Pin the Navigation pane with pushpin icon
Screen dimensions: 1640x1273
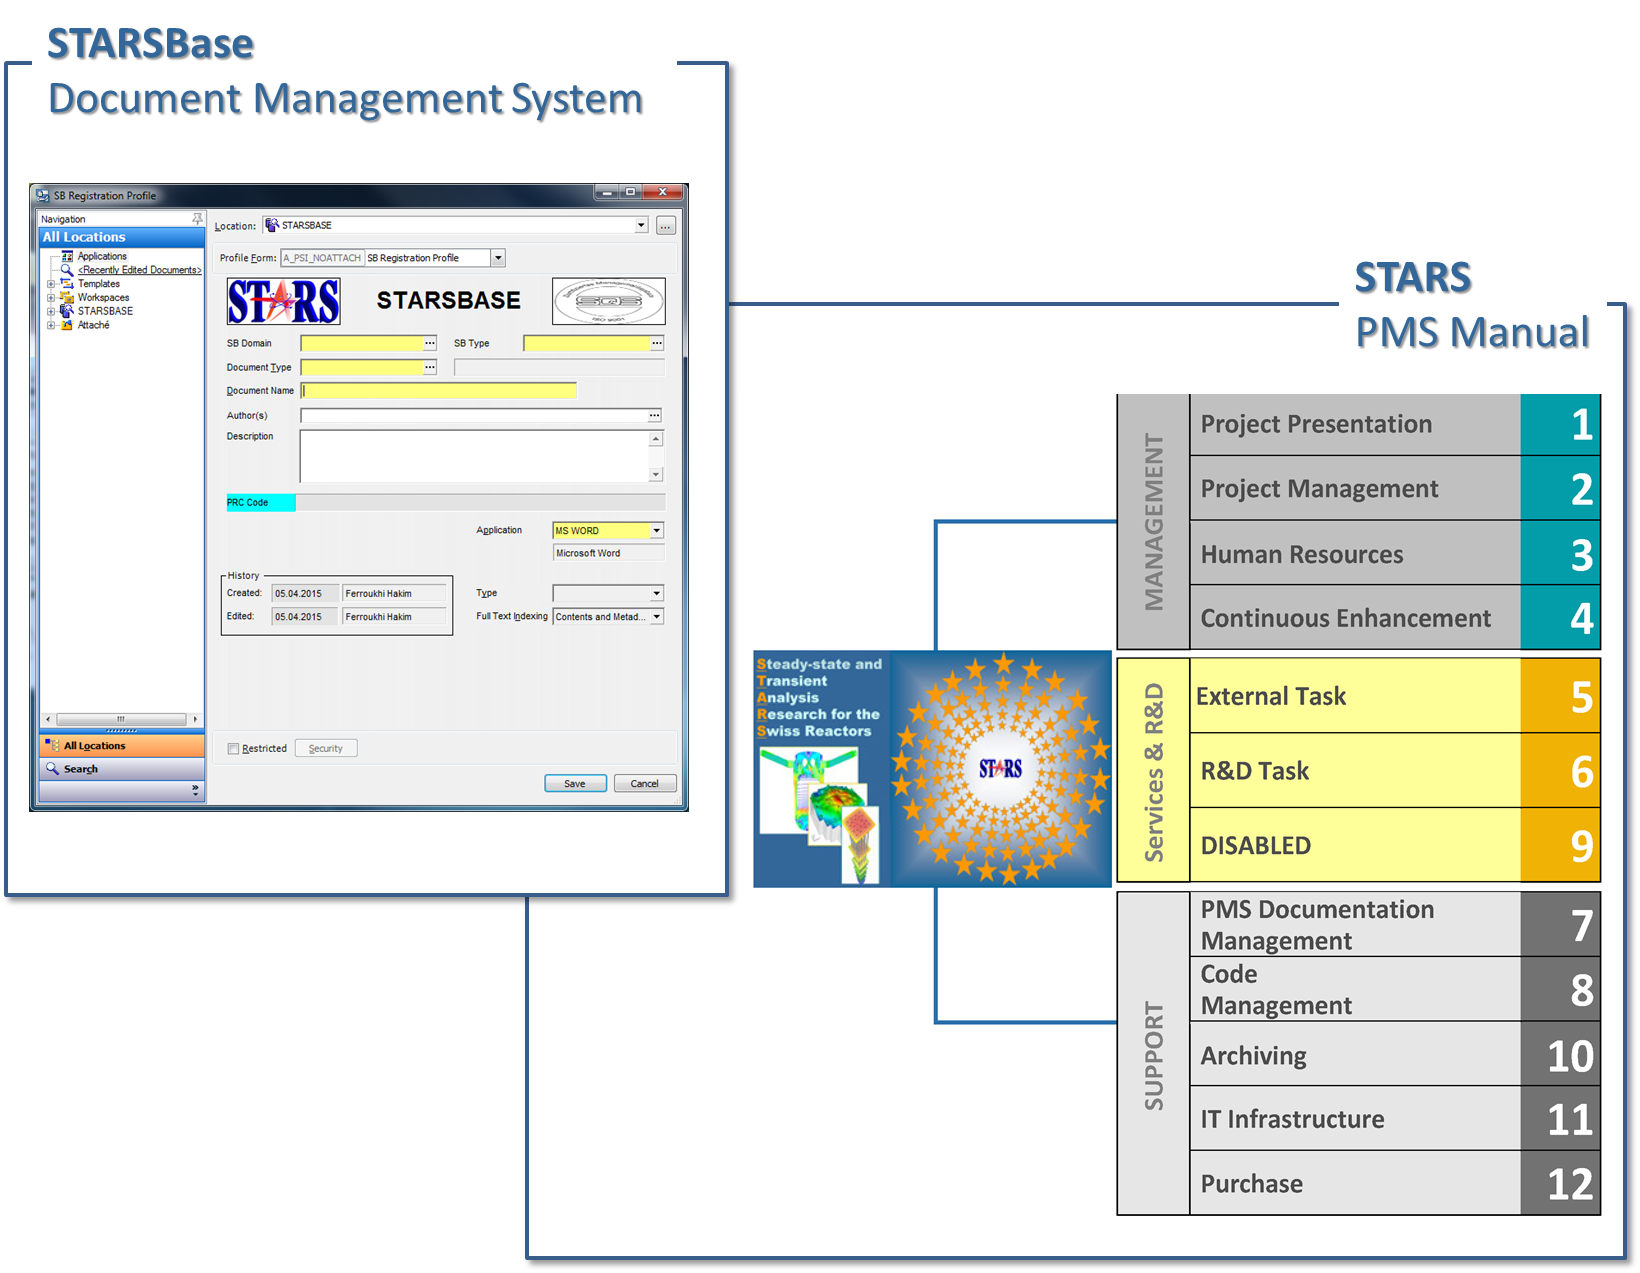pyautogui.click(x=197, y=218)
